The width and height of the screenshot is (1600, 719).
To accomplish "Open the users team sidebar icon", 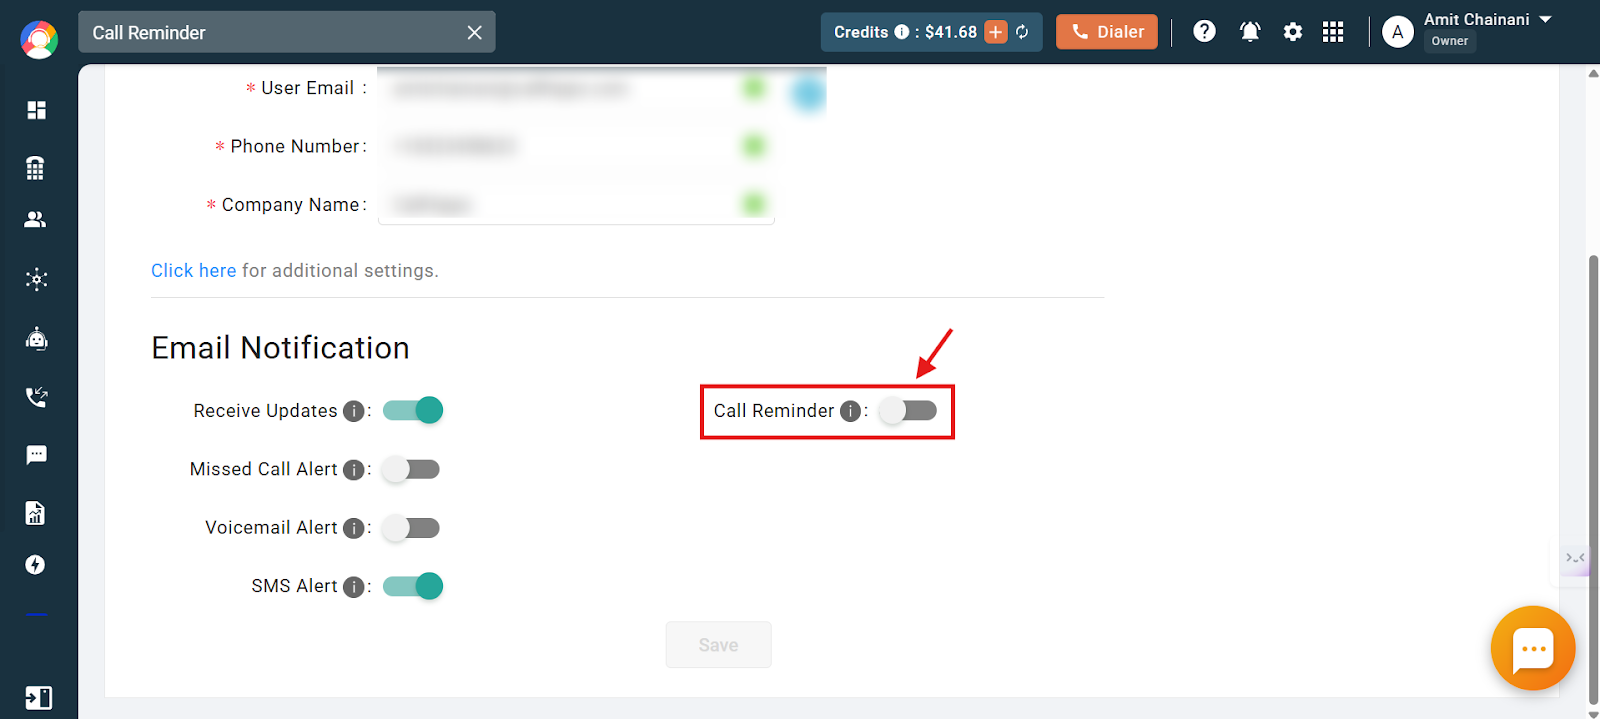I will click(36, 220).
